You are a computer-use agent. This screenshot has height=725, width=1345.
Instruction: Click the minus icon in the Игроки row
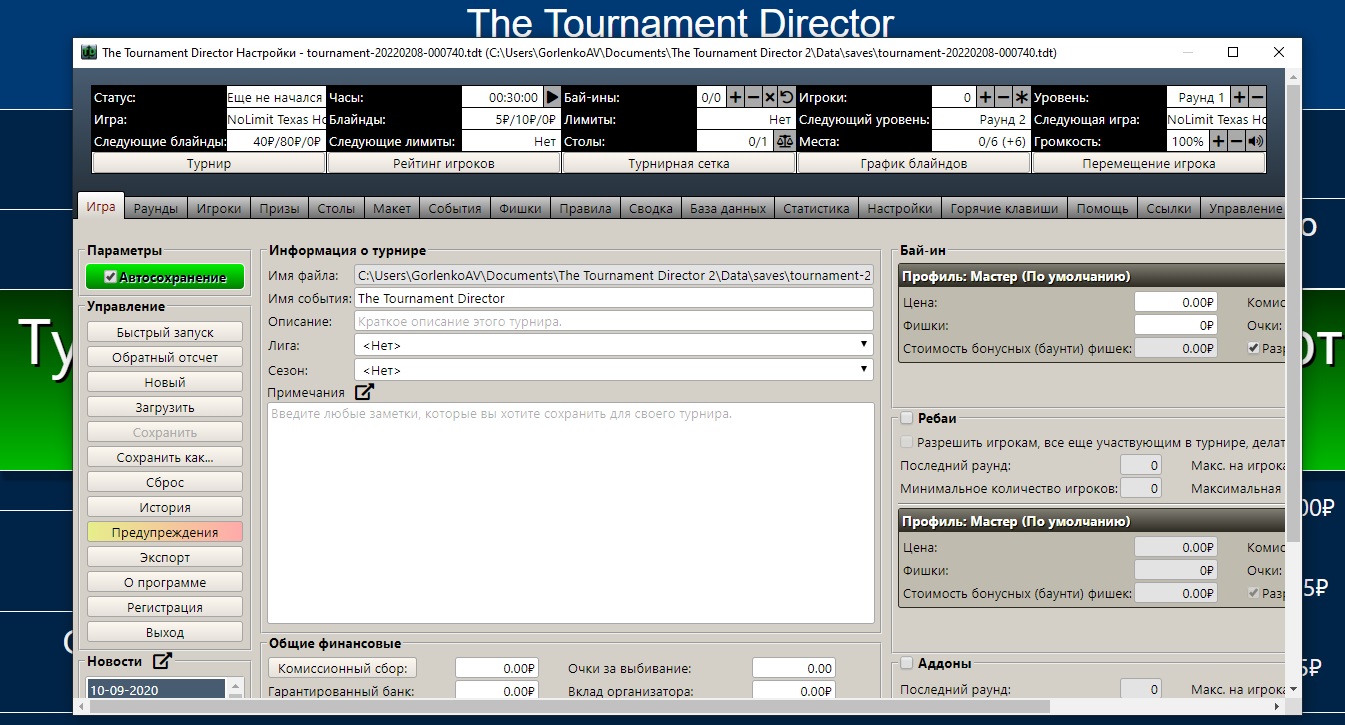point(1003,98)
